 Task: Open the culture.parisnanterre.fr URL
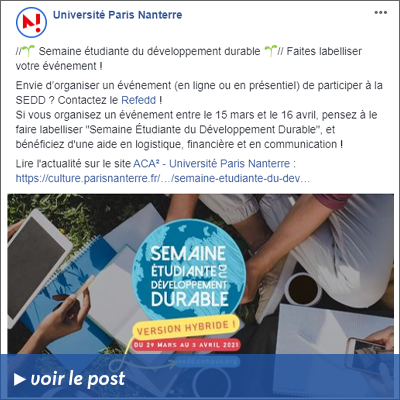[163, 179]
